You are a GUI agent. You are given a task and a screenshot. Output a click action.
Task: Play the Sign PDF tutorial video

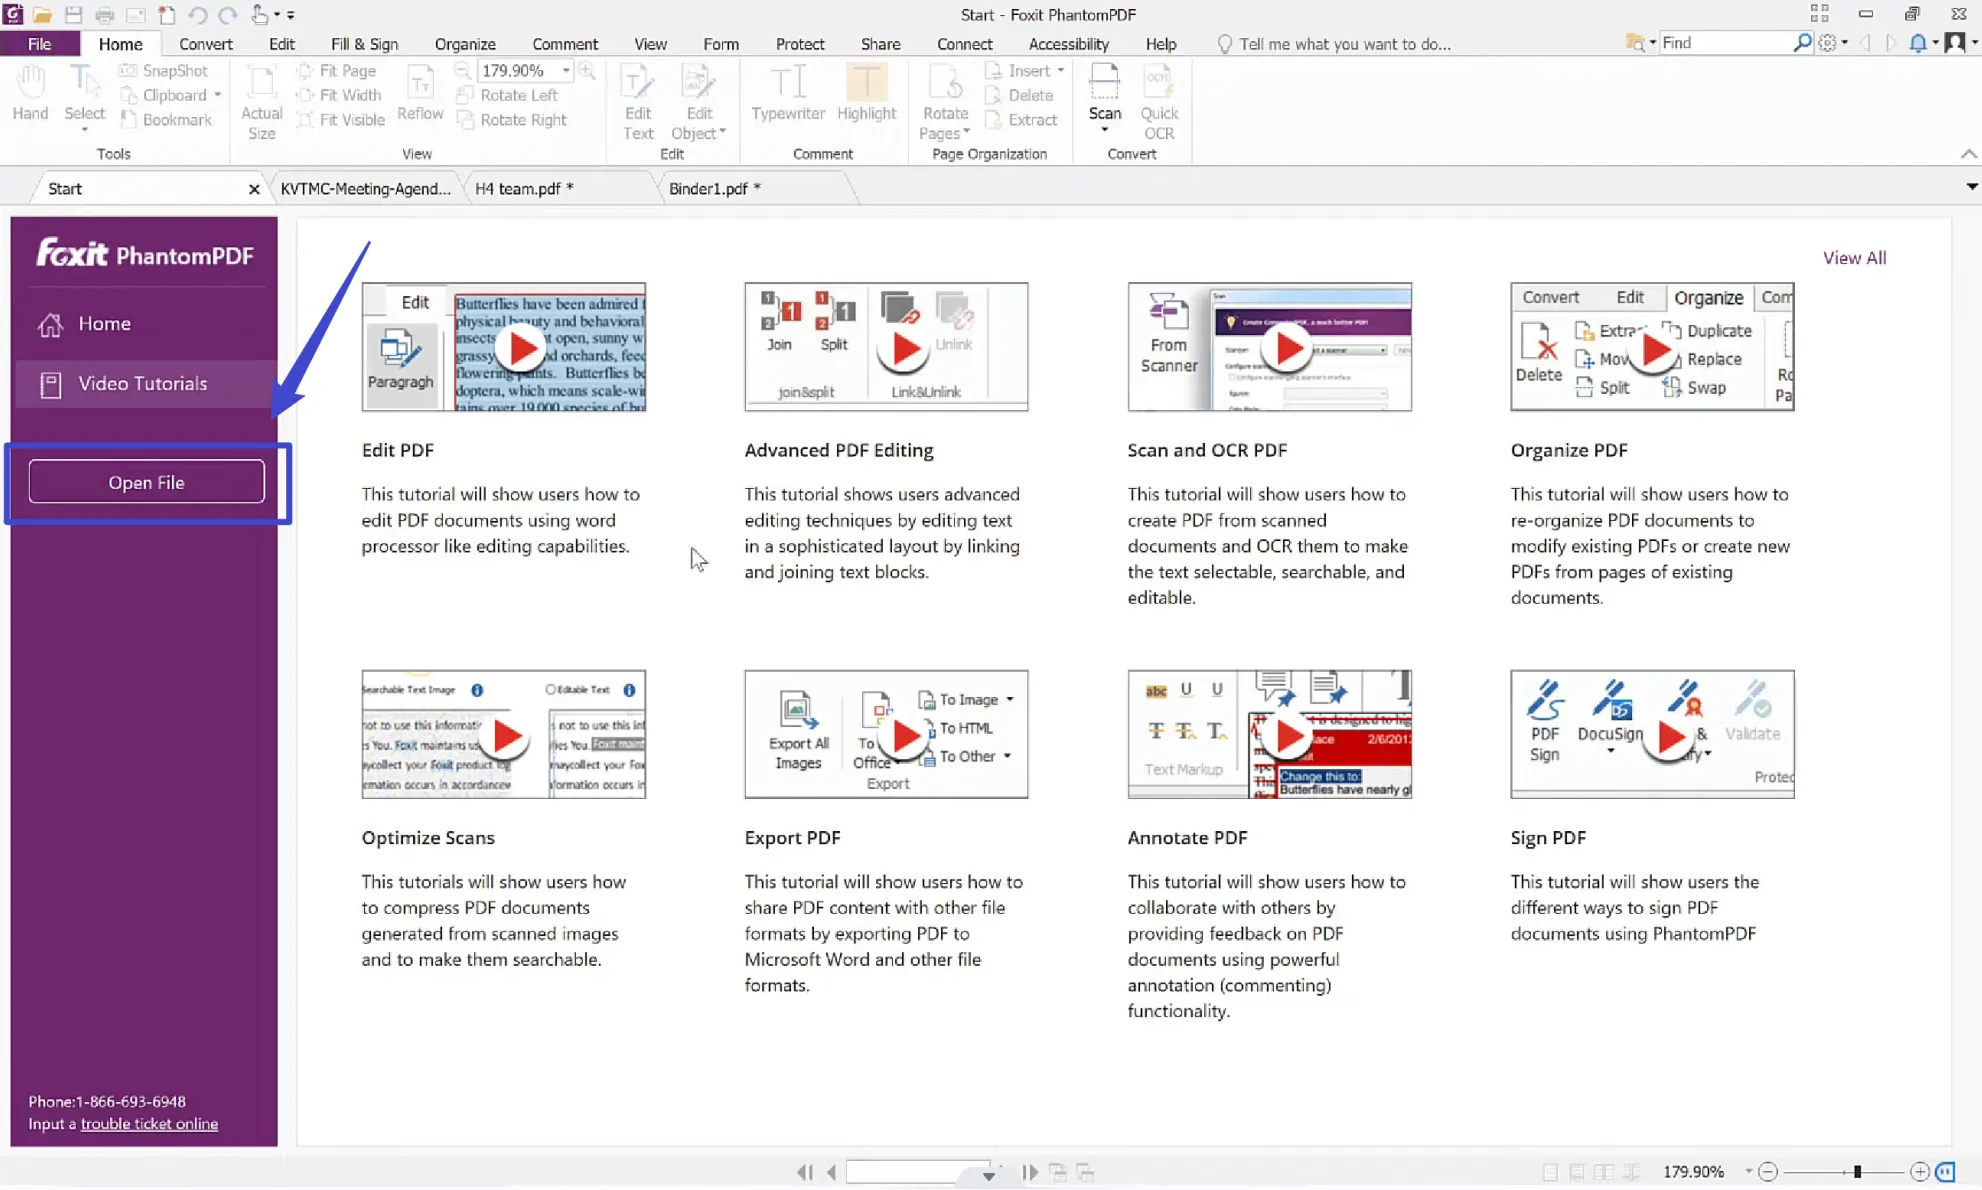(x=1670, y=738)
